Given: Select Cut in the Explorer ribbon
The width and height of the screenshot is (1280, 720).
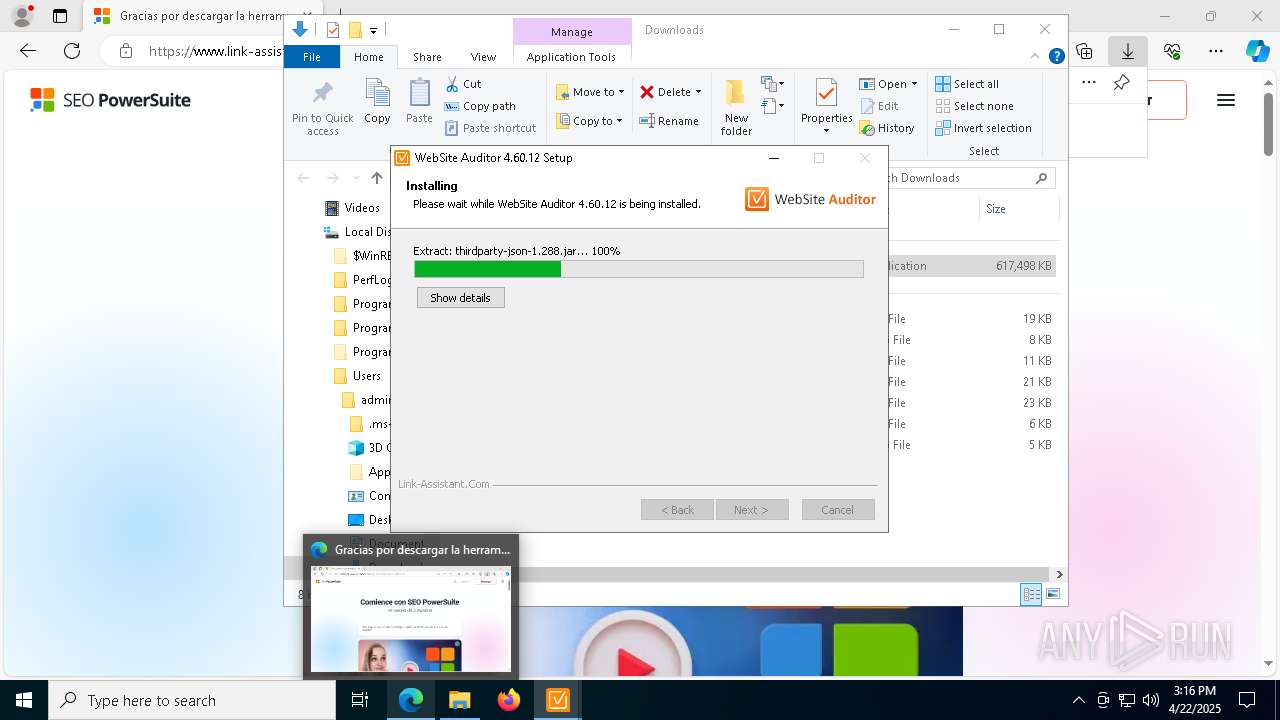Looking at the screenshot, I should [463, 84].
